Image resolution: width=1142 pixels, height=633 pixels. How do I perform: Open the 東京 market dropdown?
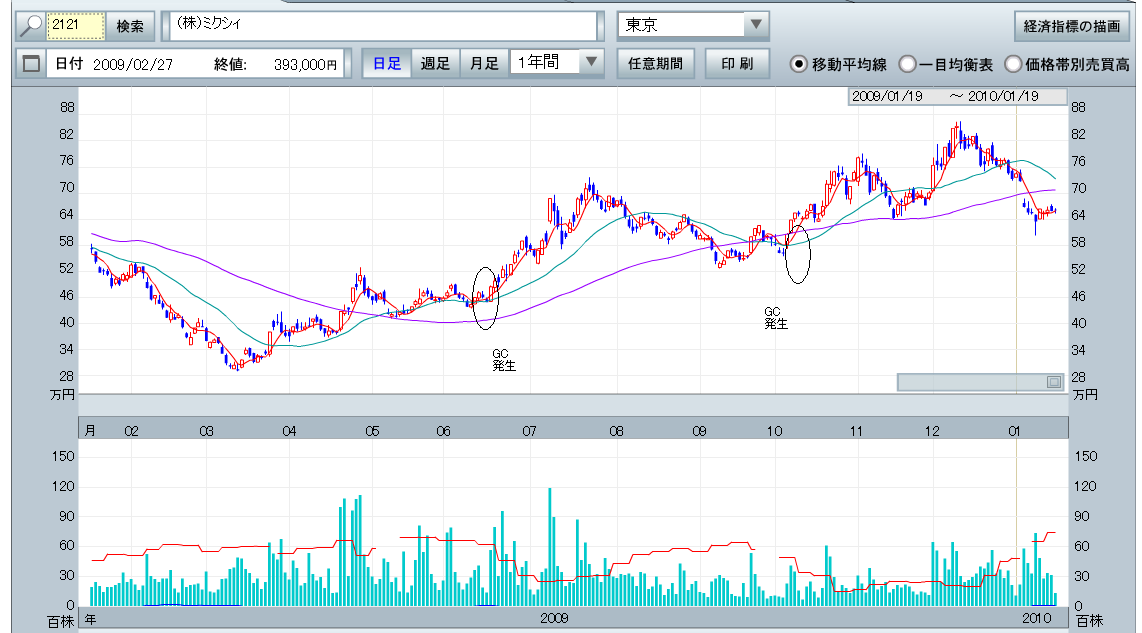[x=755, y=25]
